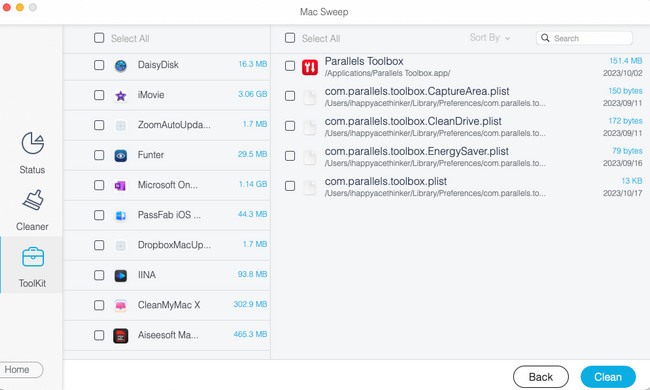Click iMovie's 3.06 GB size
The height and width of the screenshot is (390, 650).
coord(252,94)
